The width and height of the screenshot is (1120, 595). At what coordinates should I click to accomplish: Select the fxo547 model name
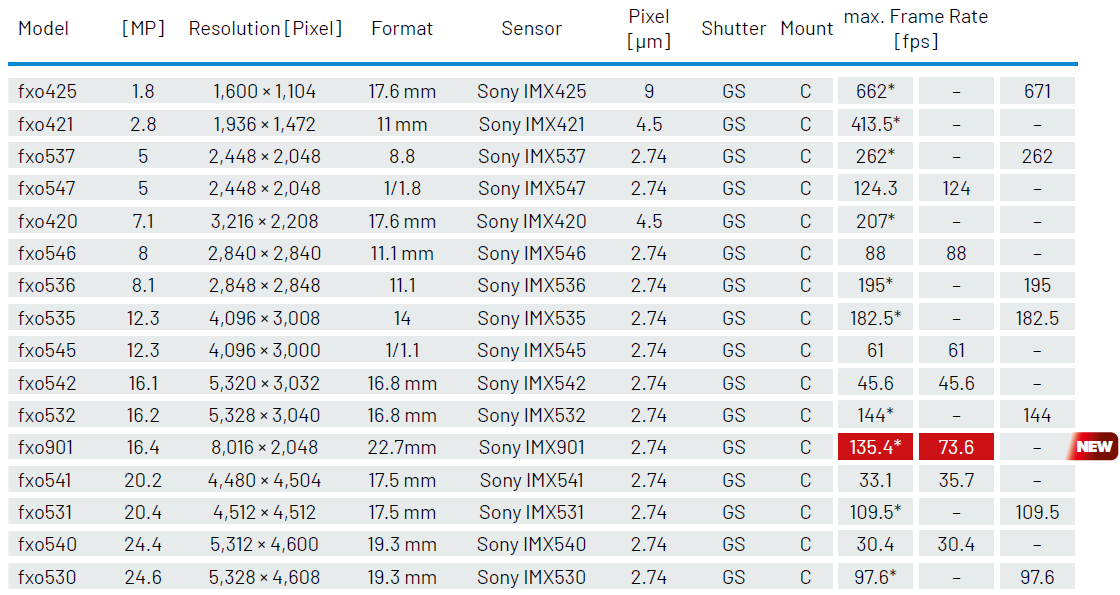(x=47, y=189)
